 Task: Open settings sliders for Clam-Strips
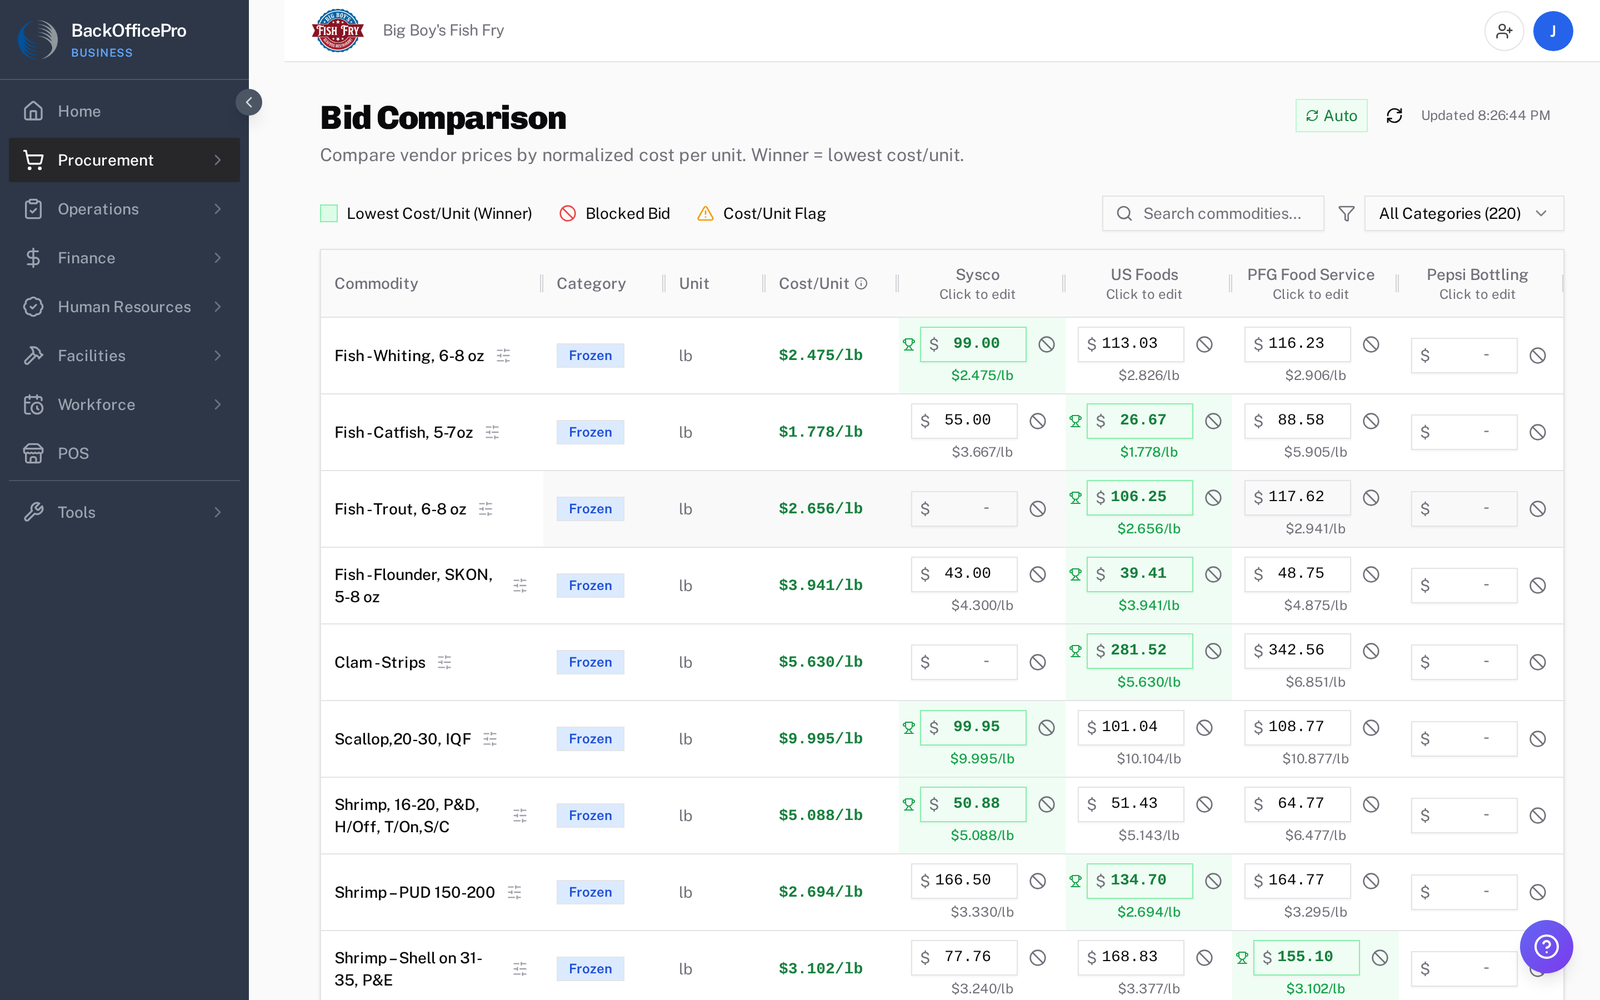click(x=445, y=663)
